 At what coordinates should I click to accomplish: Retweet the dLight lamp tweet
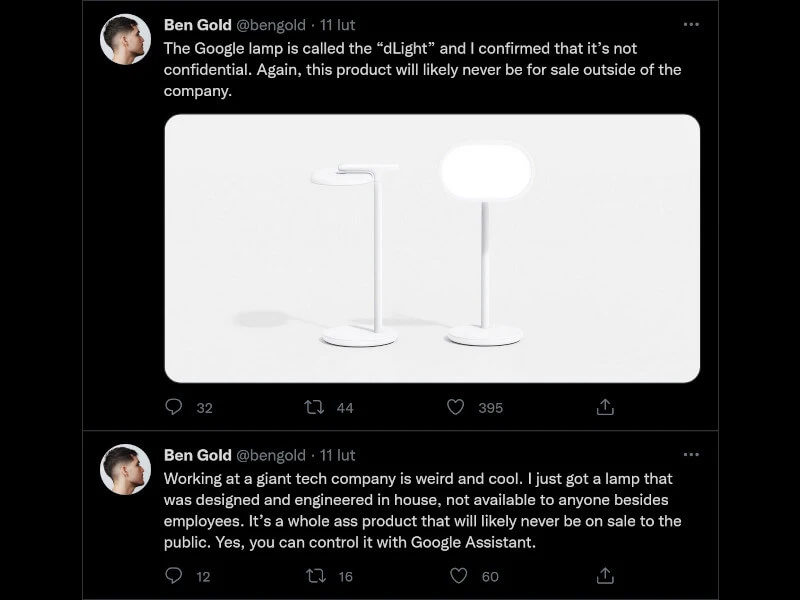tap(314, 407)
